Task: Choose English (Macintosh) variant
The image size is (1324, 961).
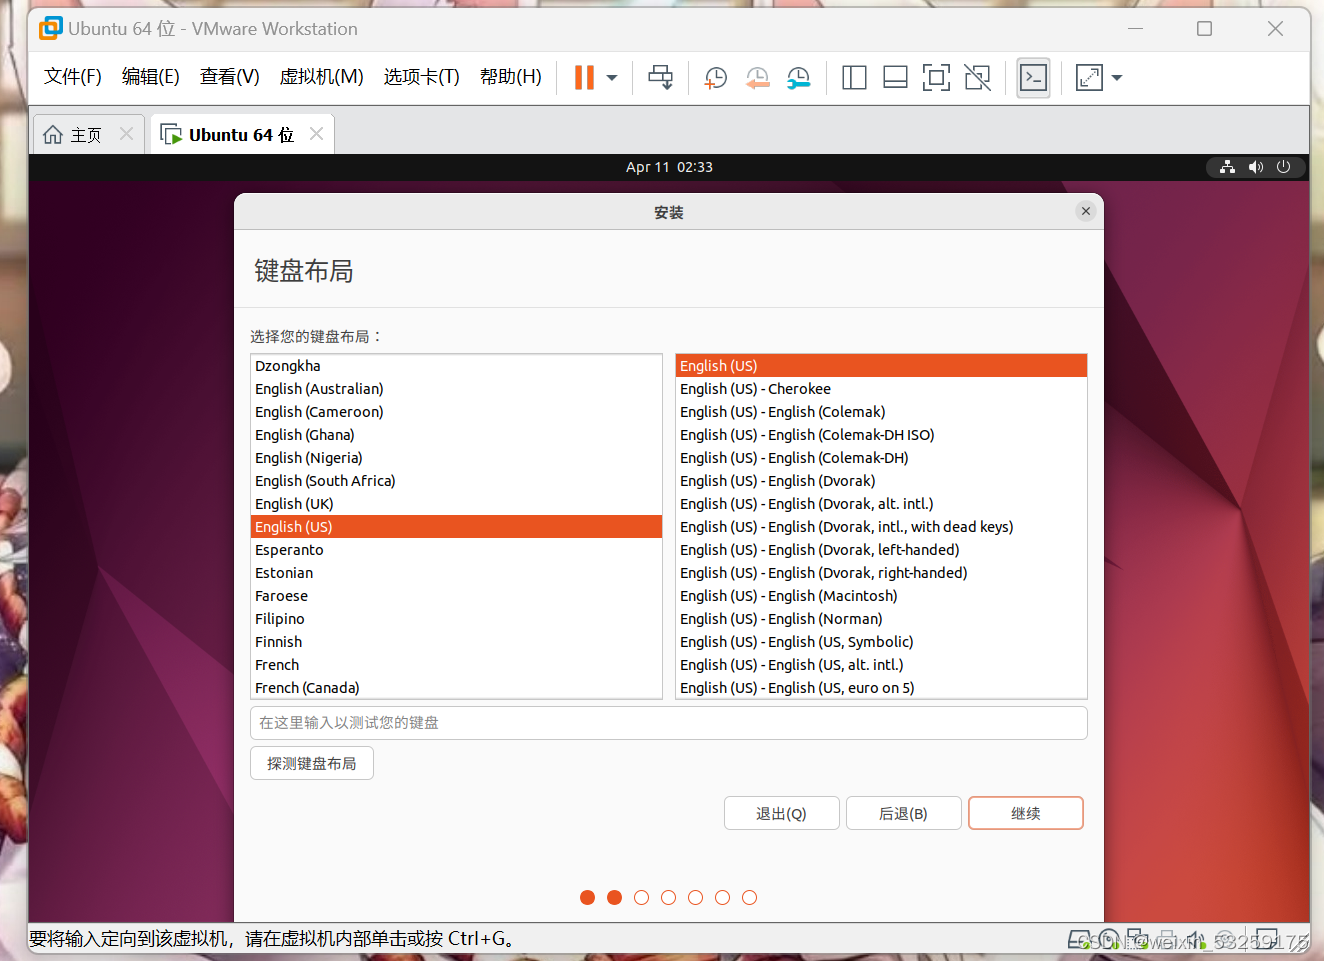Action: [x=881, y=596]
